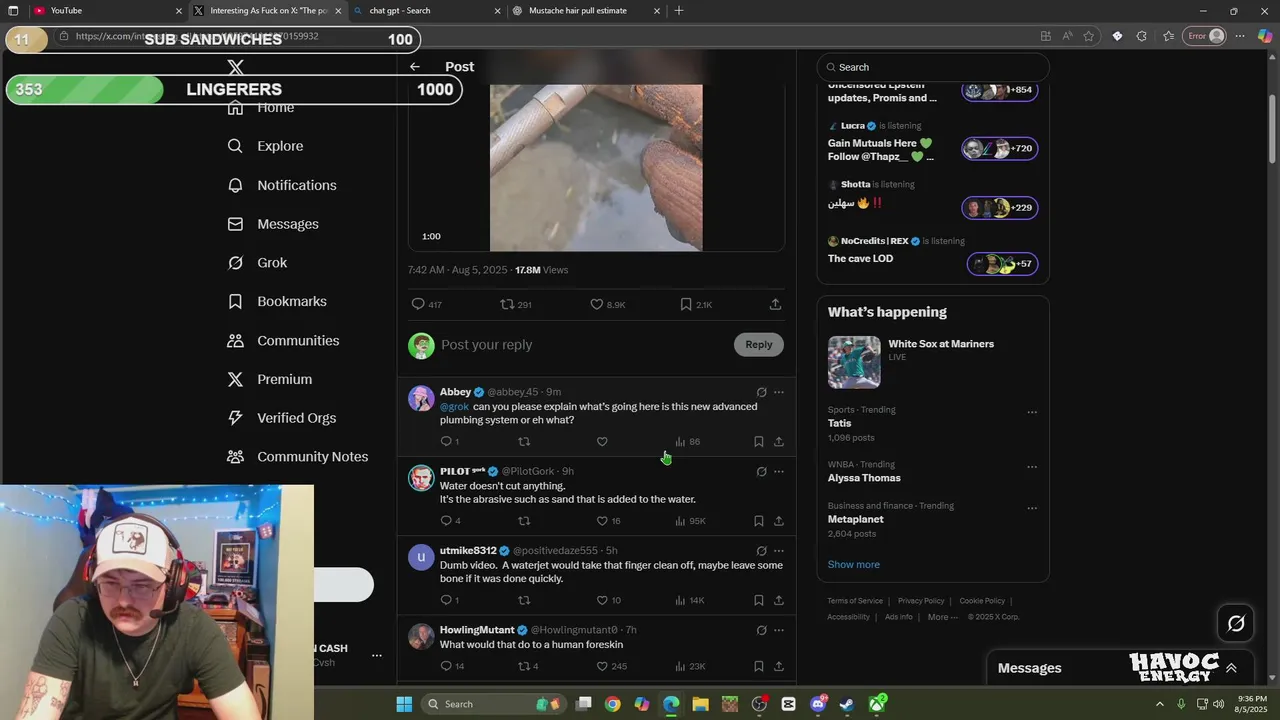
Task: Click the Terms of Service link
Action: [855, 601]
